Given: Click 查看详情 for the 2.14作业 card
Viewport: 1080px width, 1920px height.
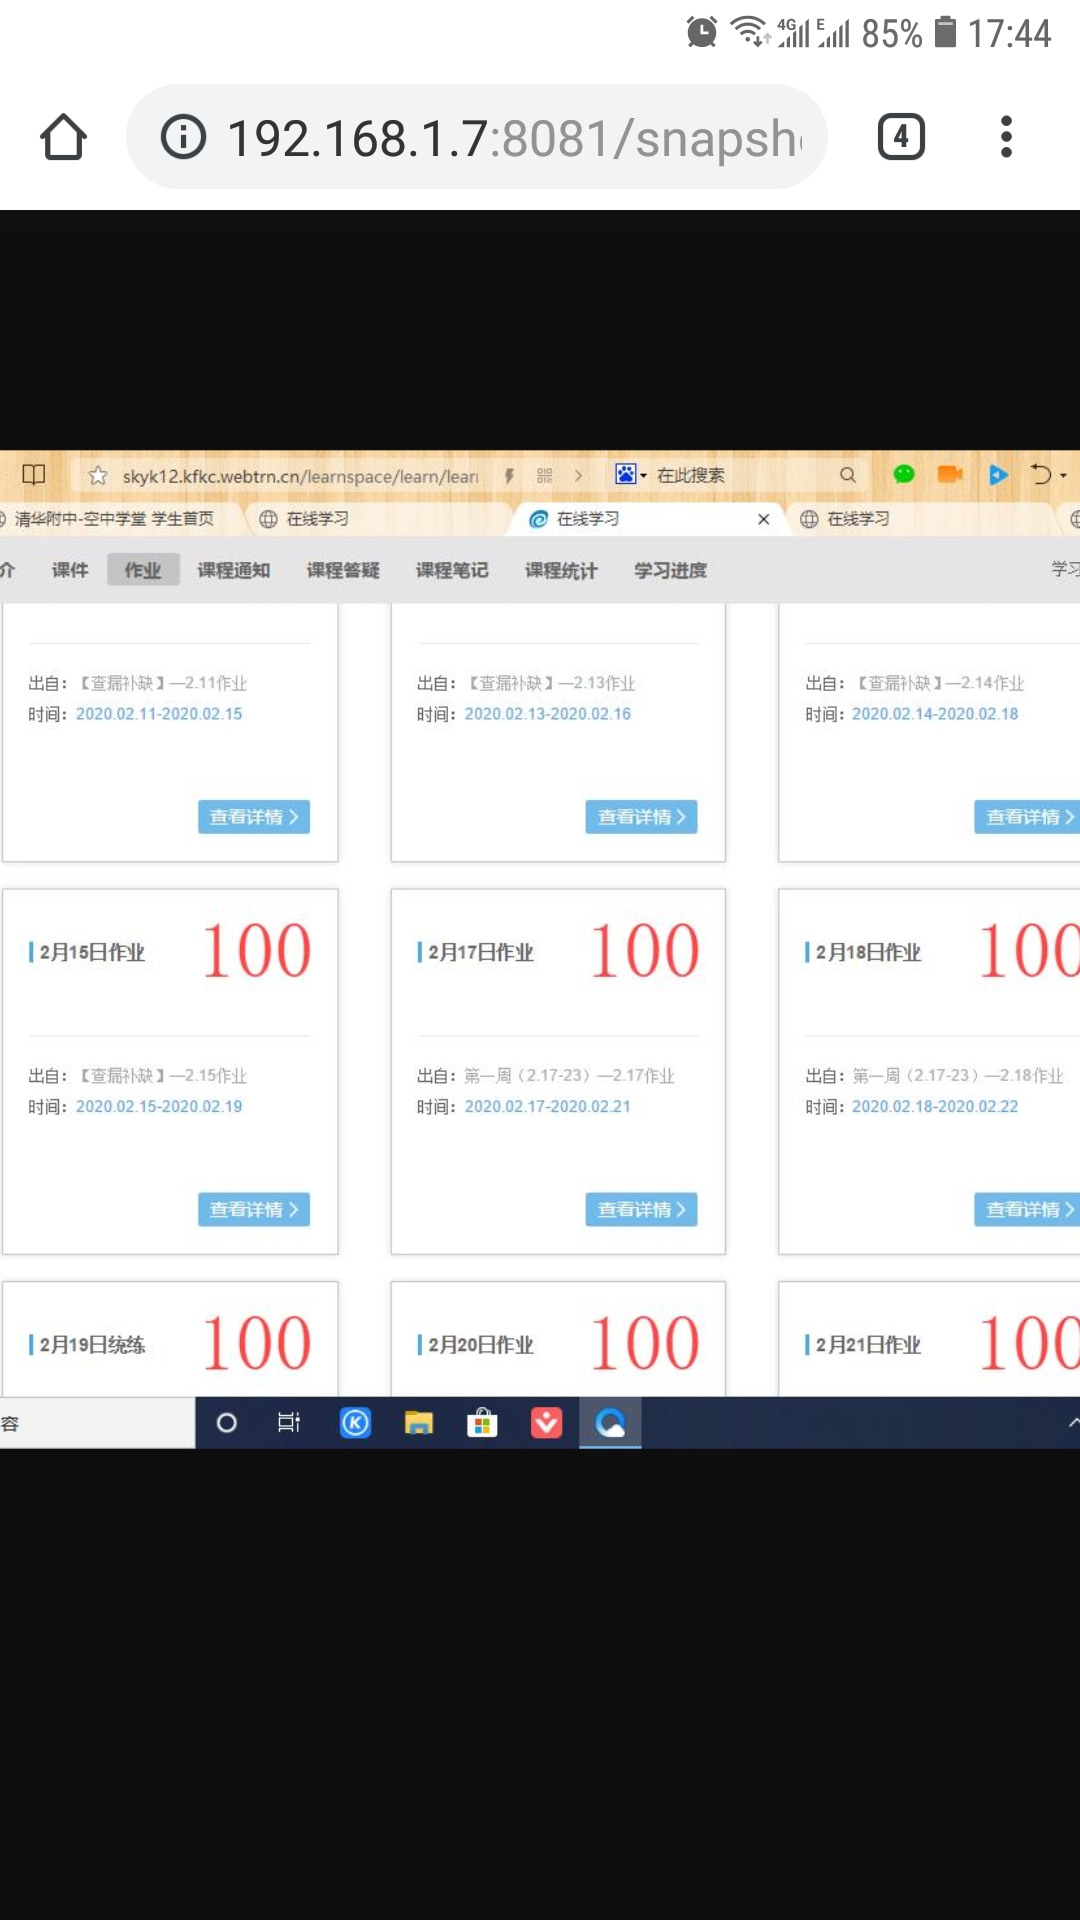Looking at the screenshot, I should point(1027,817).
